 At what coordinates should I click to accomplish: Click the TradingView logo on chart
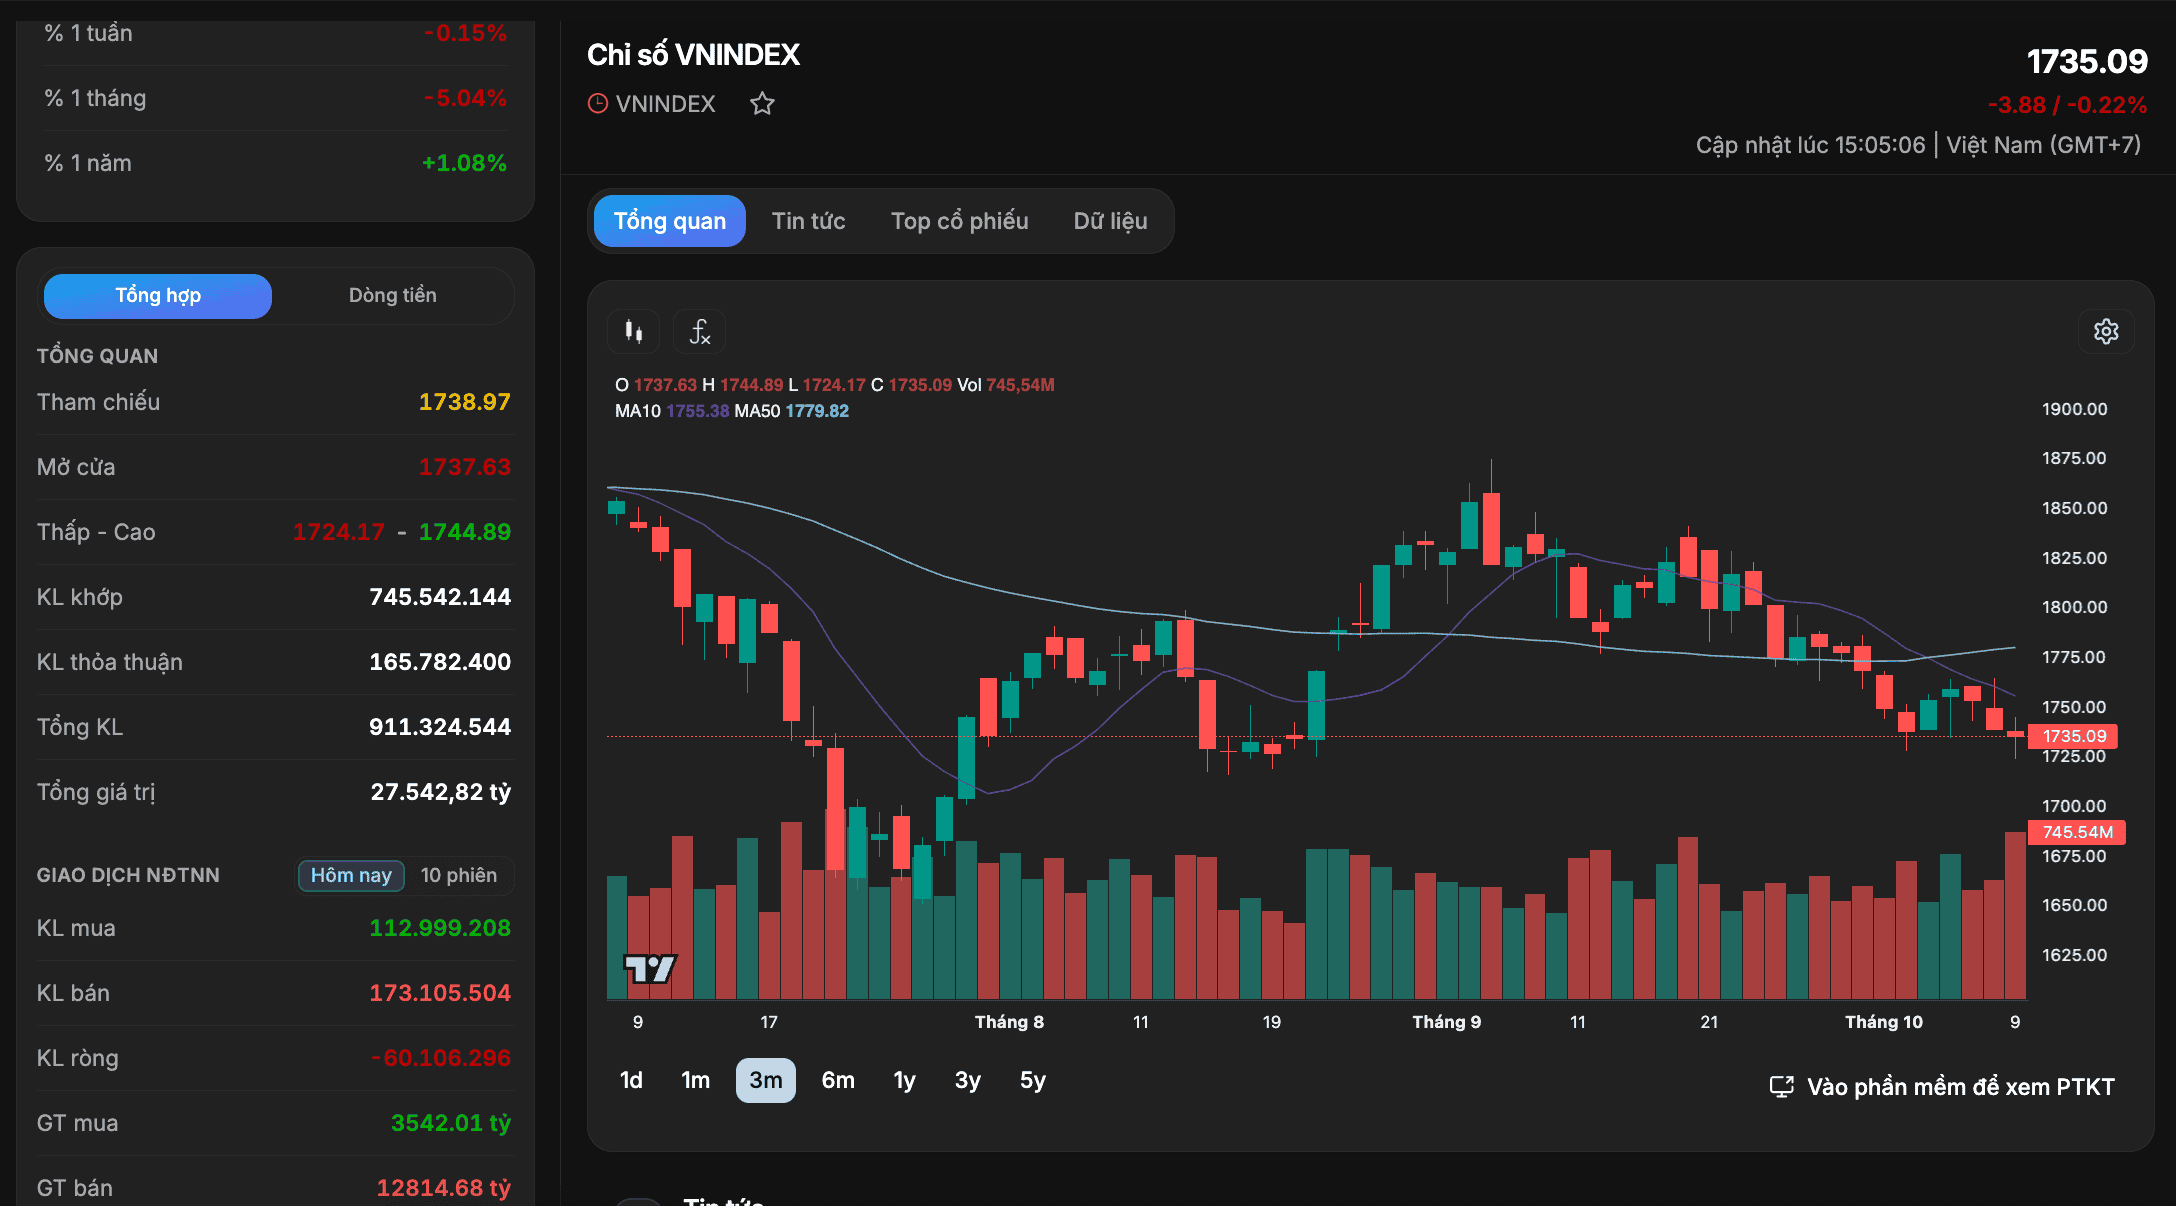click(650, 968)
